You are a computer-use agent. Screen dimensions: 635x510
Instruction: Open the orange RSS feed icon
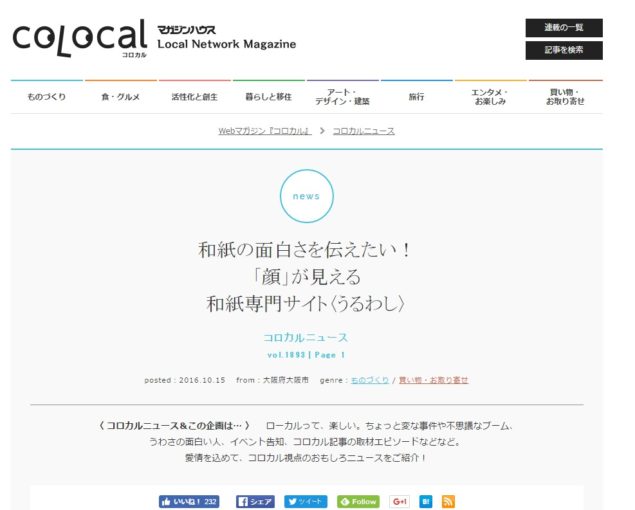448,501
